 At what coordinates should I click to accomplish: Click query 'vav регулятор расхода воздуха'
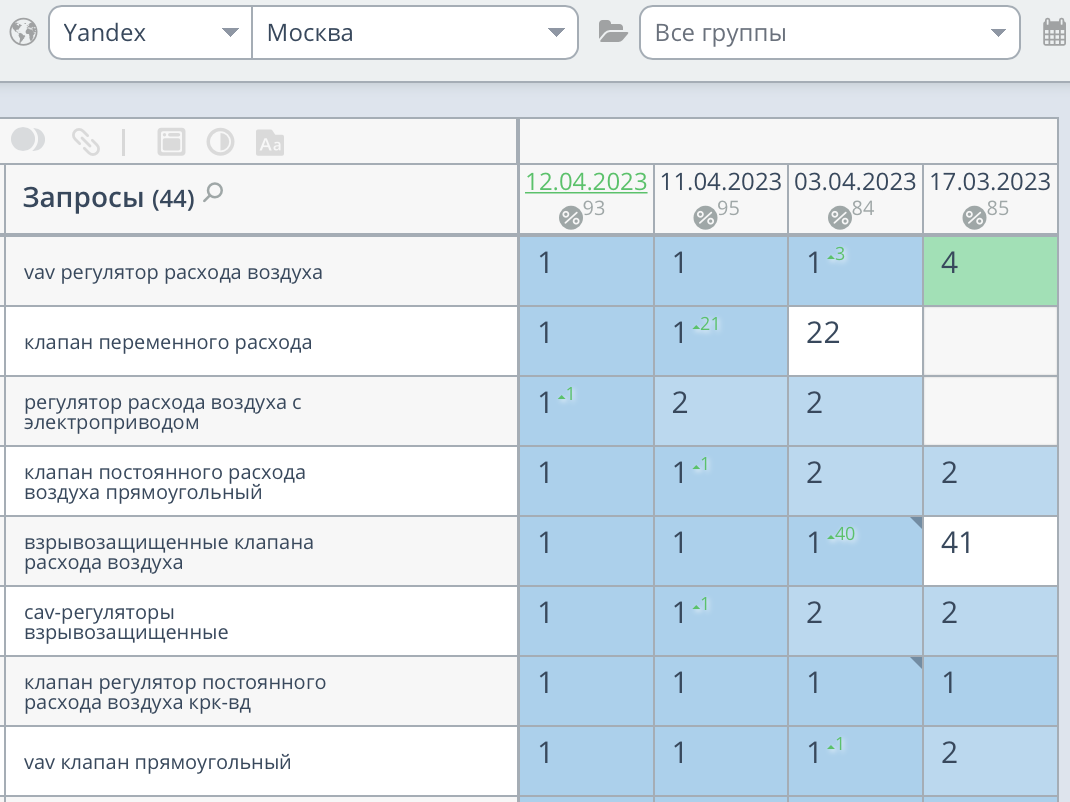pyautogui.click(x=173, y=272)
